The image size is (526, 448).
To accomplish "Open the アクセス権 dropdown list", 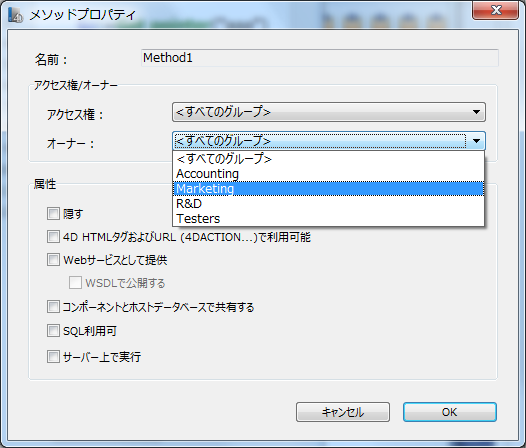I will [329, 112].
